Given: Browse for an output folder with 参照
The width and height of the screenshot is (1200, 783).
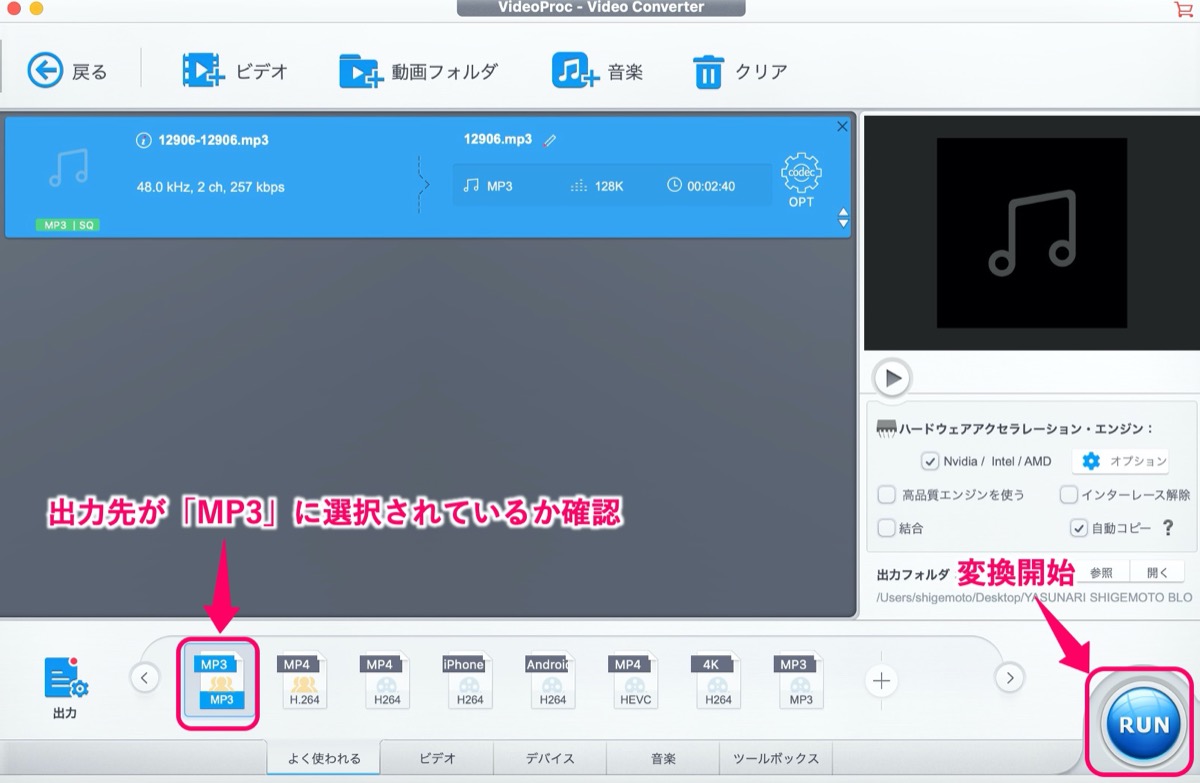Looking at the screenshot, I should click(1101, 573).
